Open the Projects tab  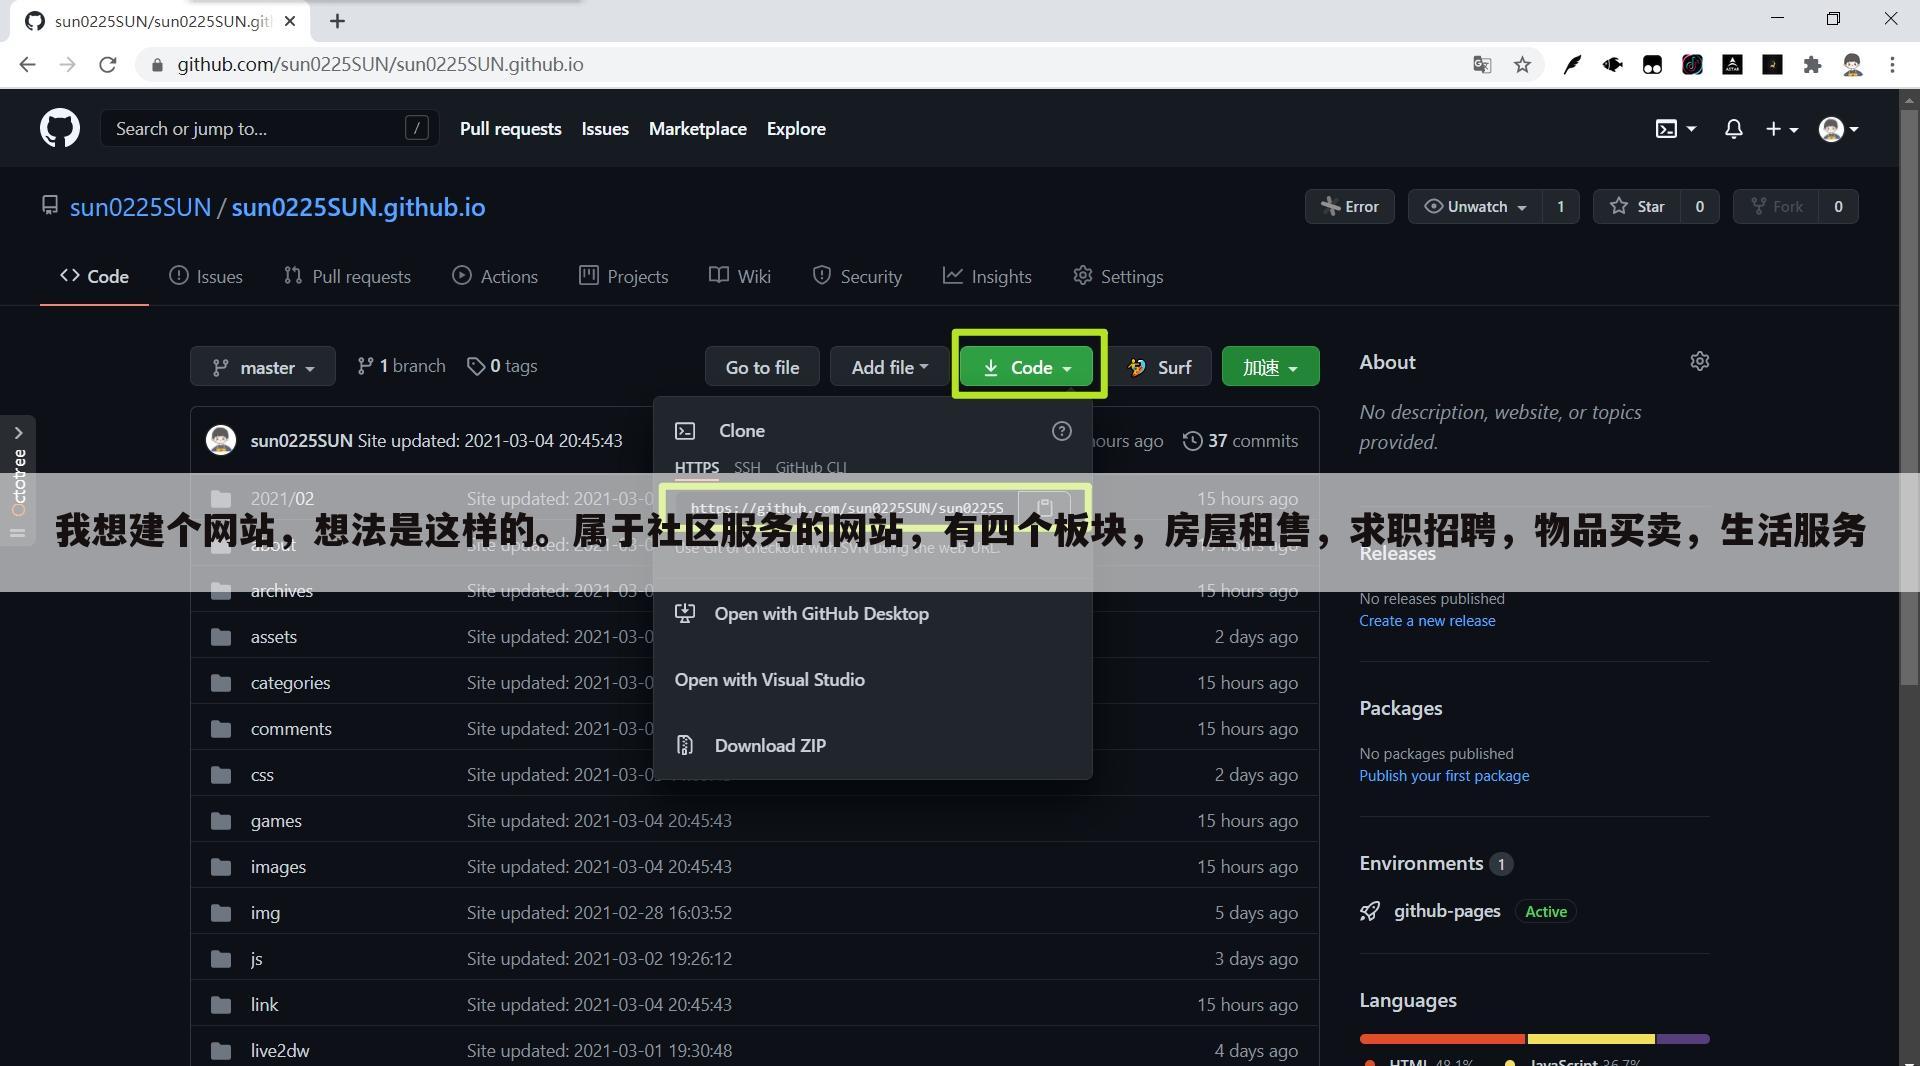tap(623, 276)
